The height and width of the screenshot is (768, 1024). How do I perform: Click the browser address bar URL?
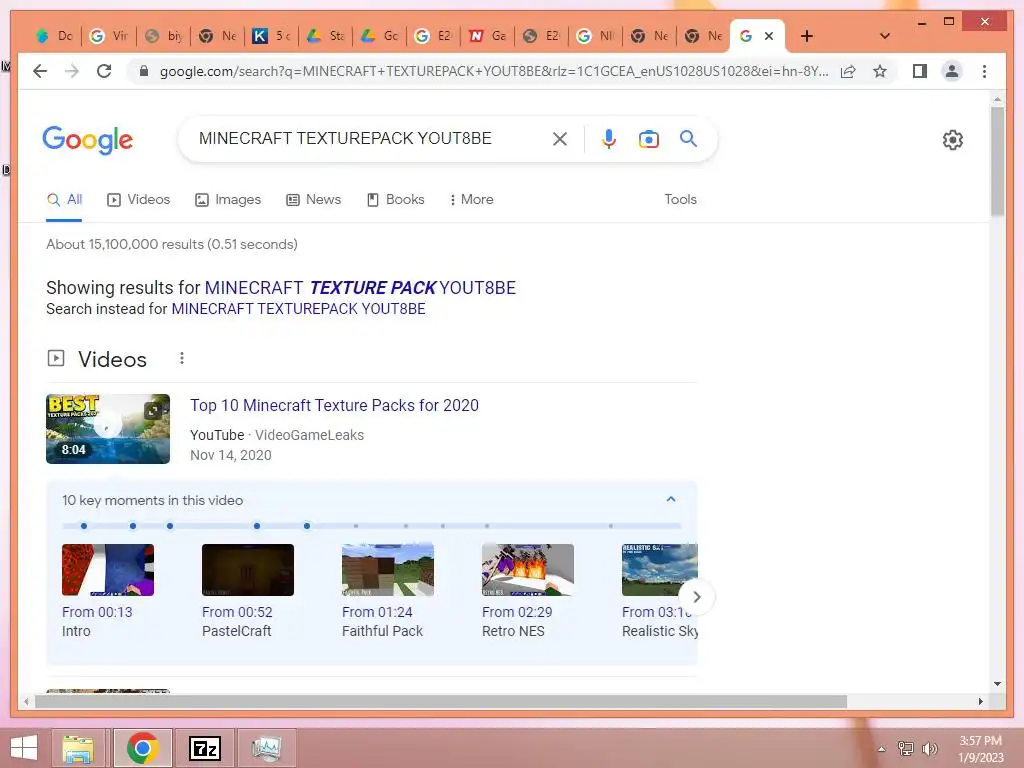[494, 71]
